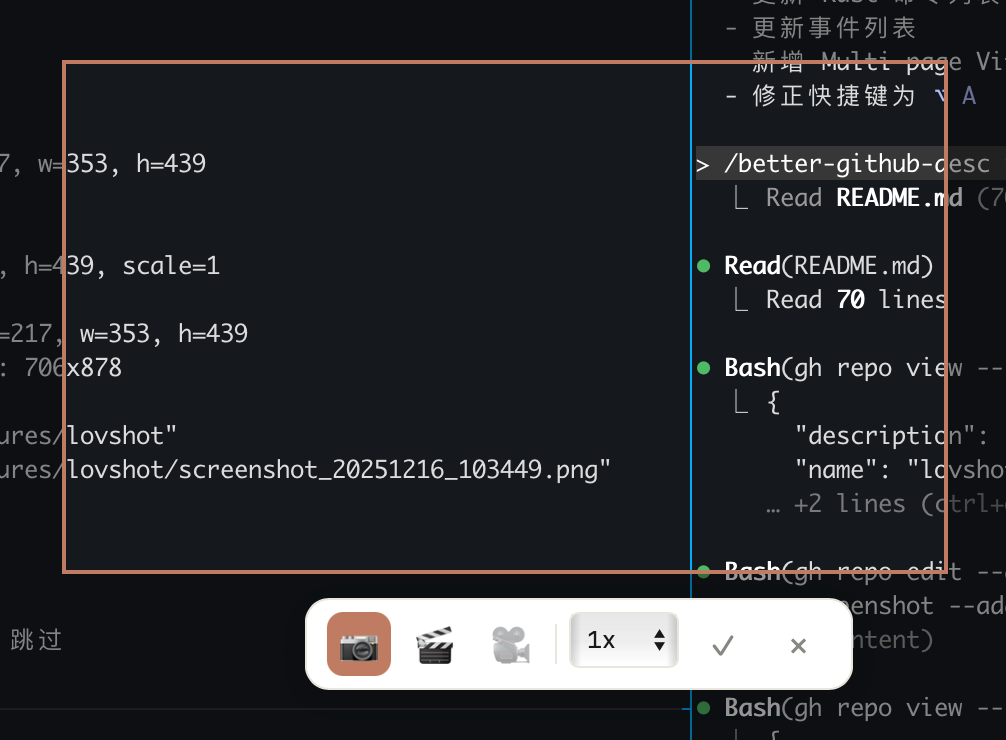
Task: Click the 'h=439, scale=1' text
Action: pyautogui.click(x=122, y=266)
